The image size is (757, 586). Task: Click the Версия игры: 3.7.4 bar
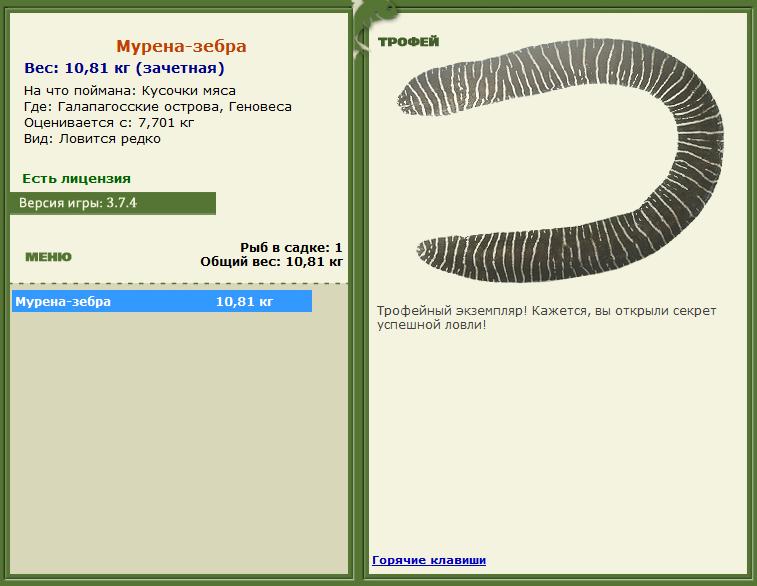click(112, 203)
